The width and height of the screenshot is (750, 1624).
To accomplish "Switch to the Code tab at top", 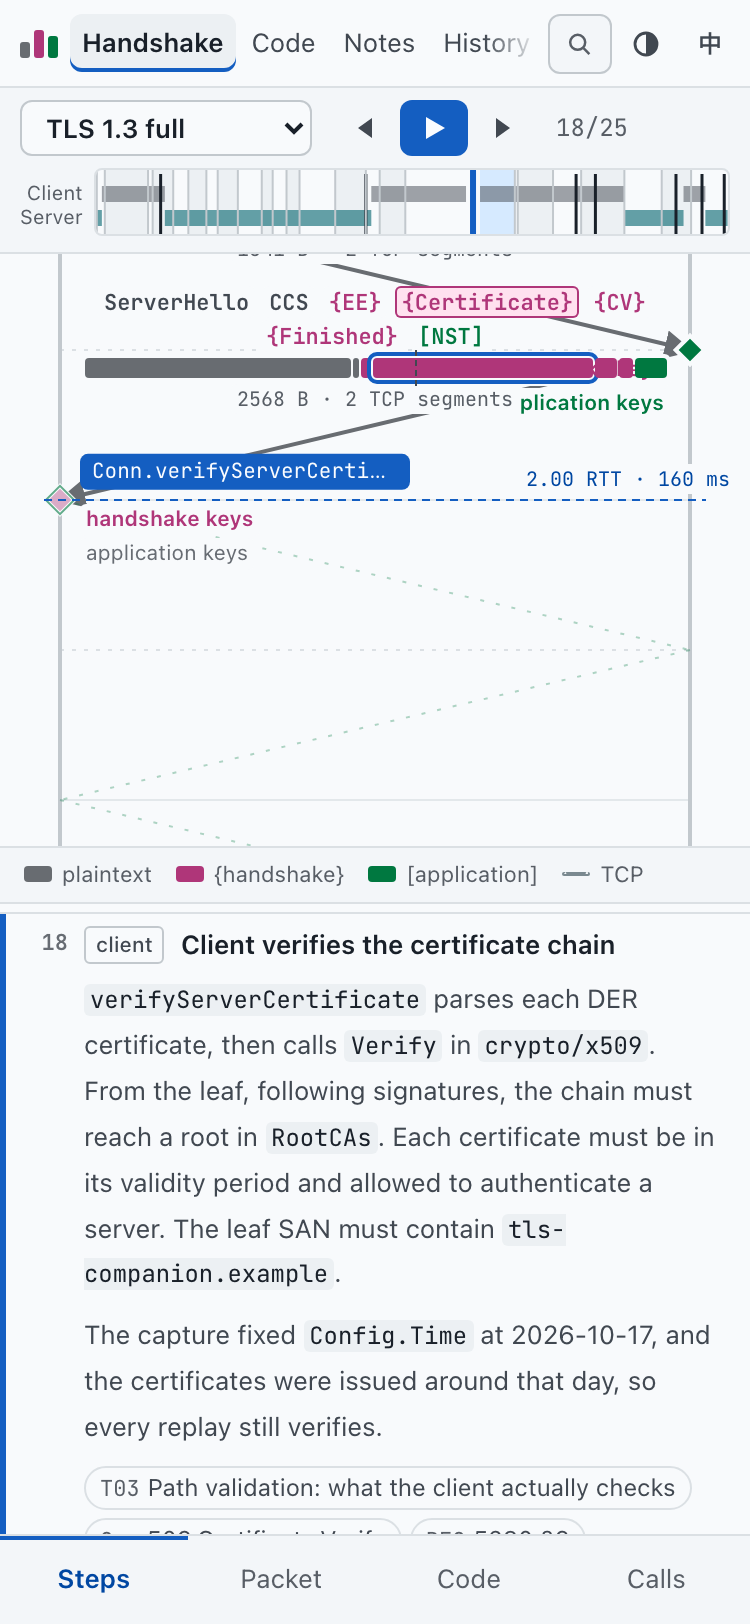I will pos(283,43).
